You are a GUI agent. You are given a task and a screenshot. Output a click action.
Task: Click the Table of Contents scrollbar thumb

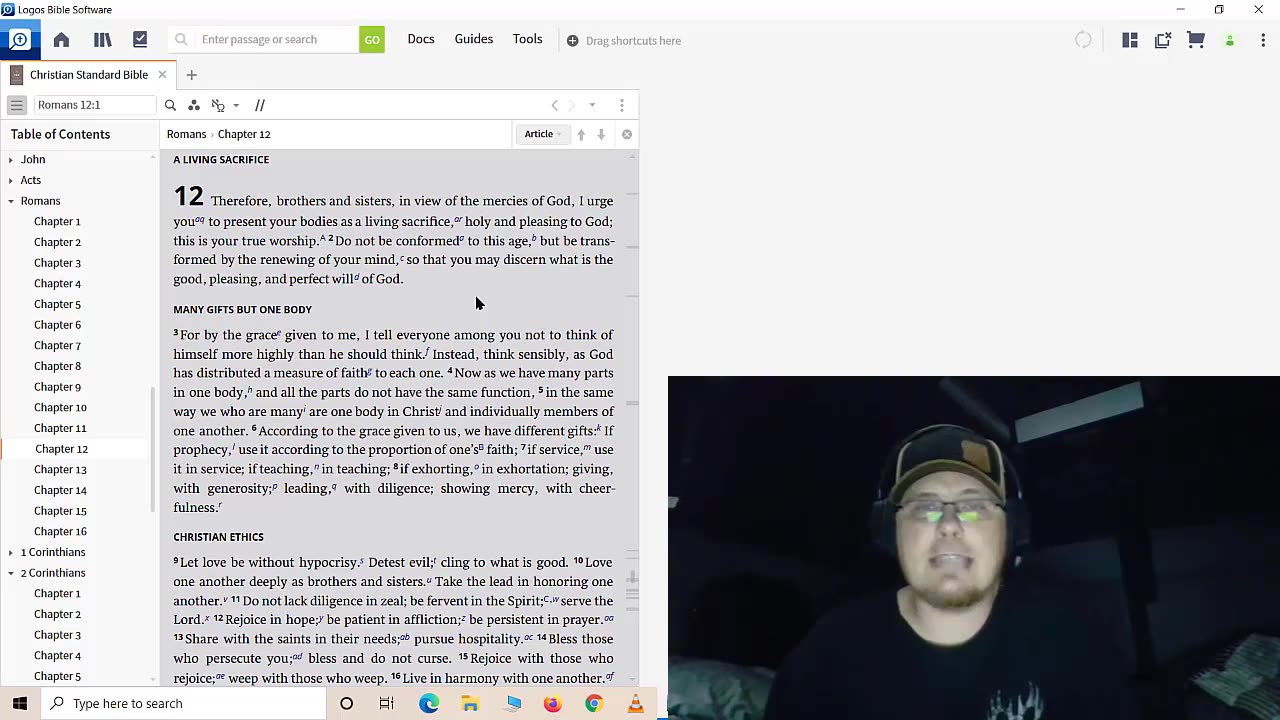click(x=153, y=450)
